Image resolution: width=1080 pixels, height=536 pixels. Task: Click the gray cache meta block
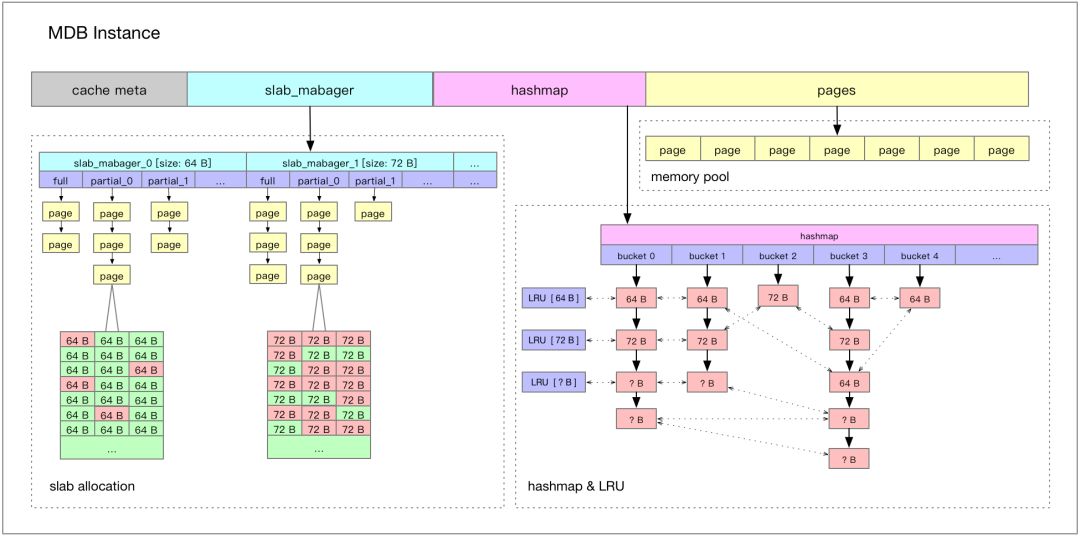tap(109, 90)
